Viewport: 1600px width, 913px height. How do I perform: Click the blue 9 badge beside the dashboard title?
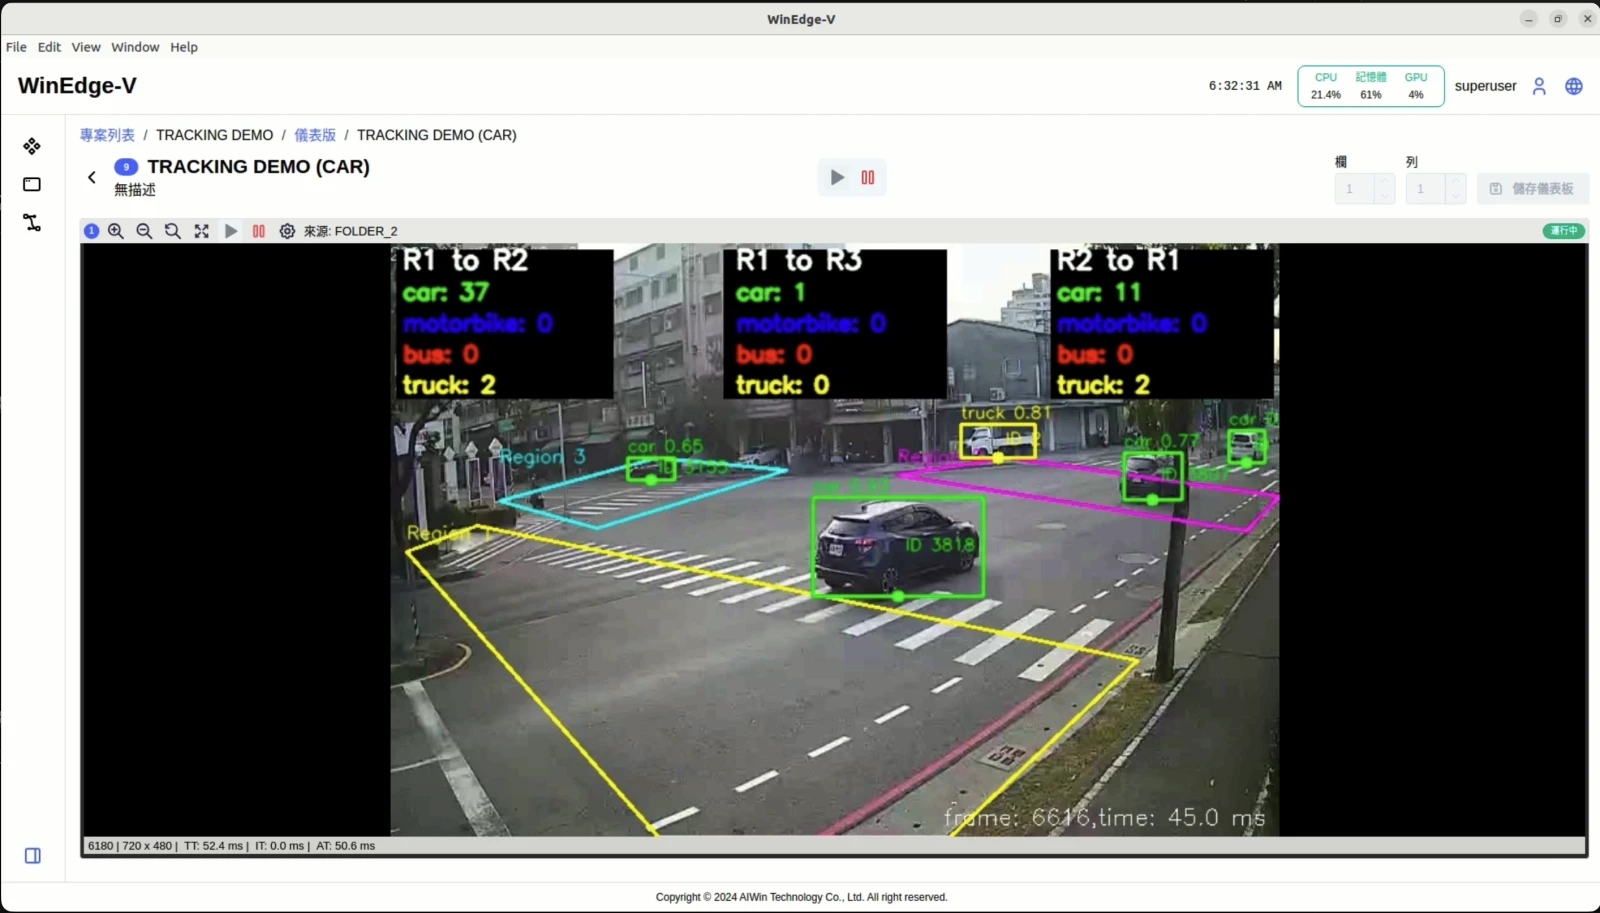[126, 167]
